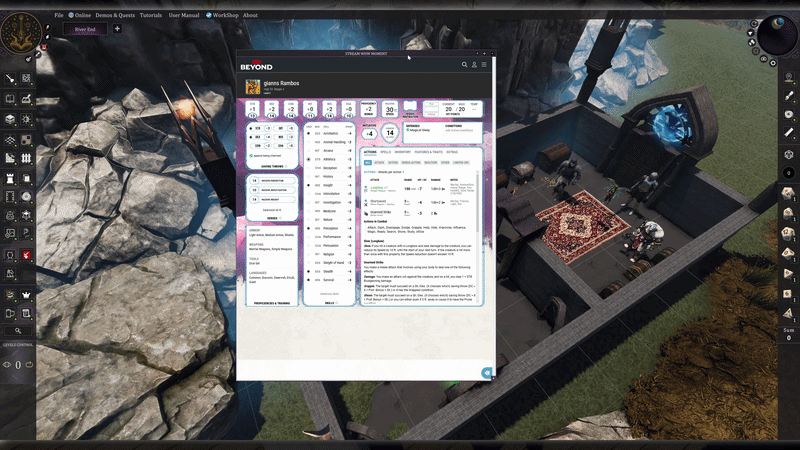The width and height of the screenshot is (800, 450).
Task: Open the WorkShop menu
Action: pos(222,15)
